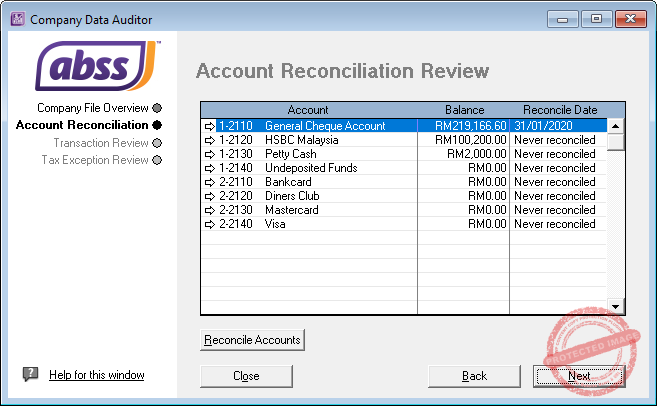Select the Mastercard account name

[292, 210]
